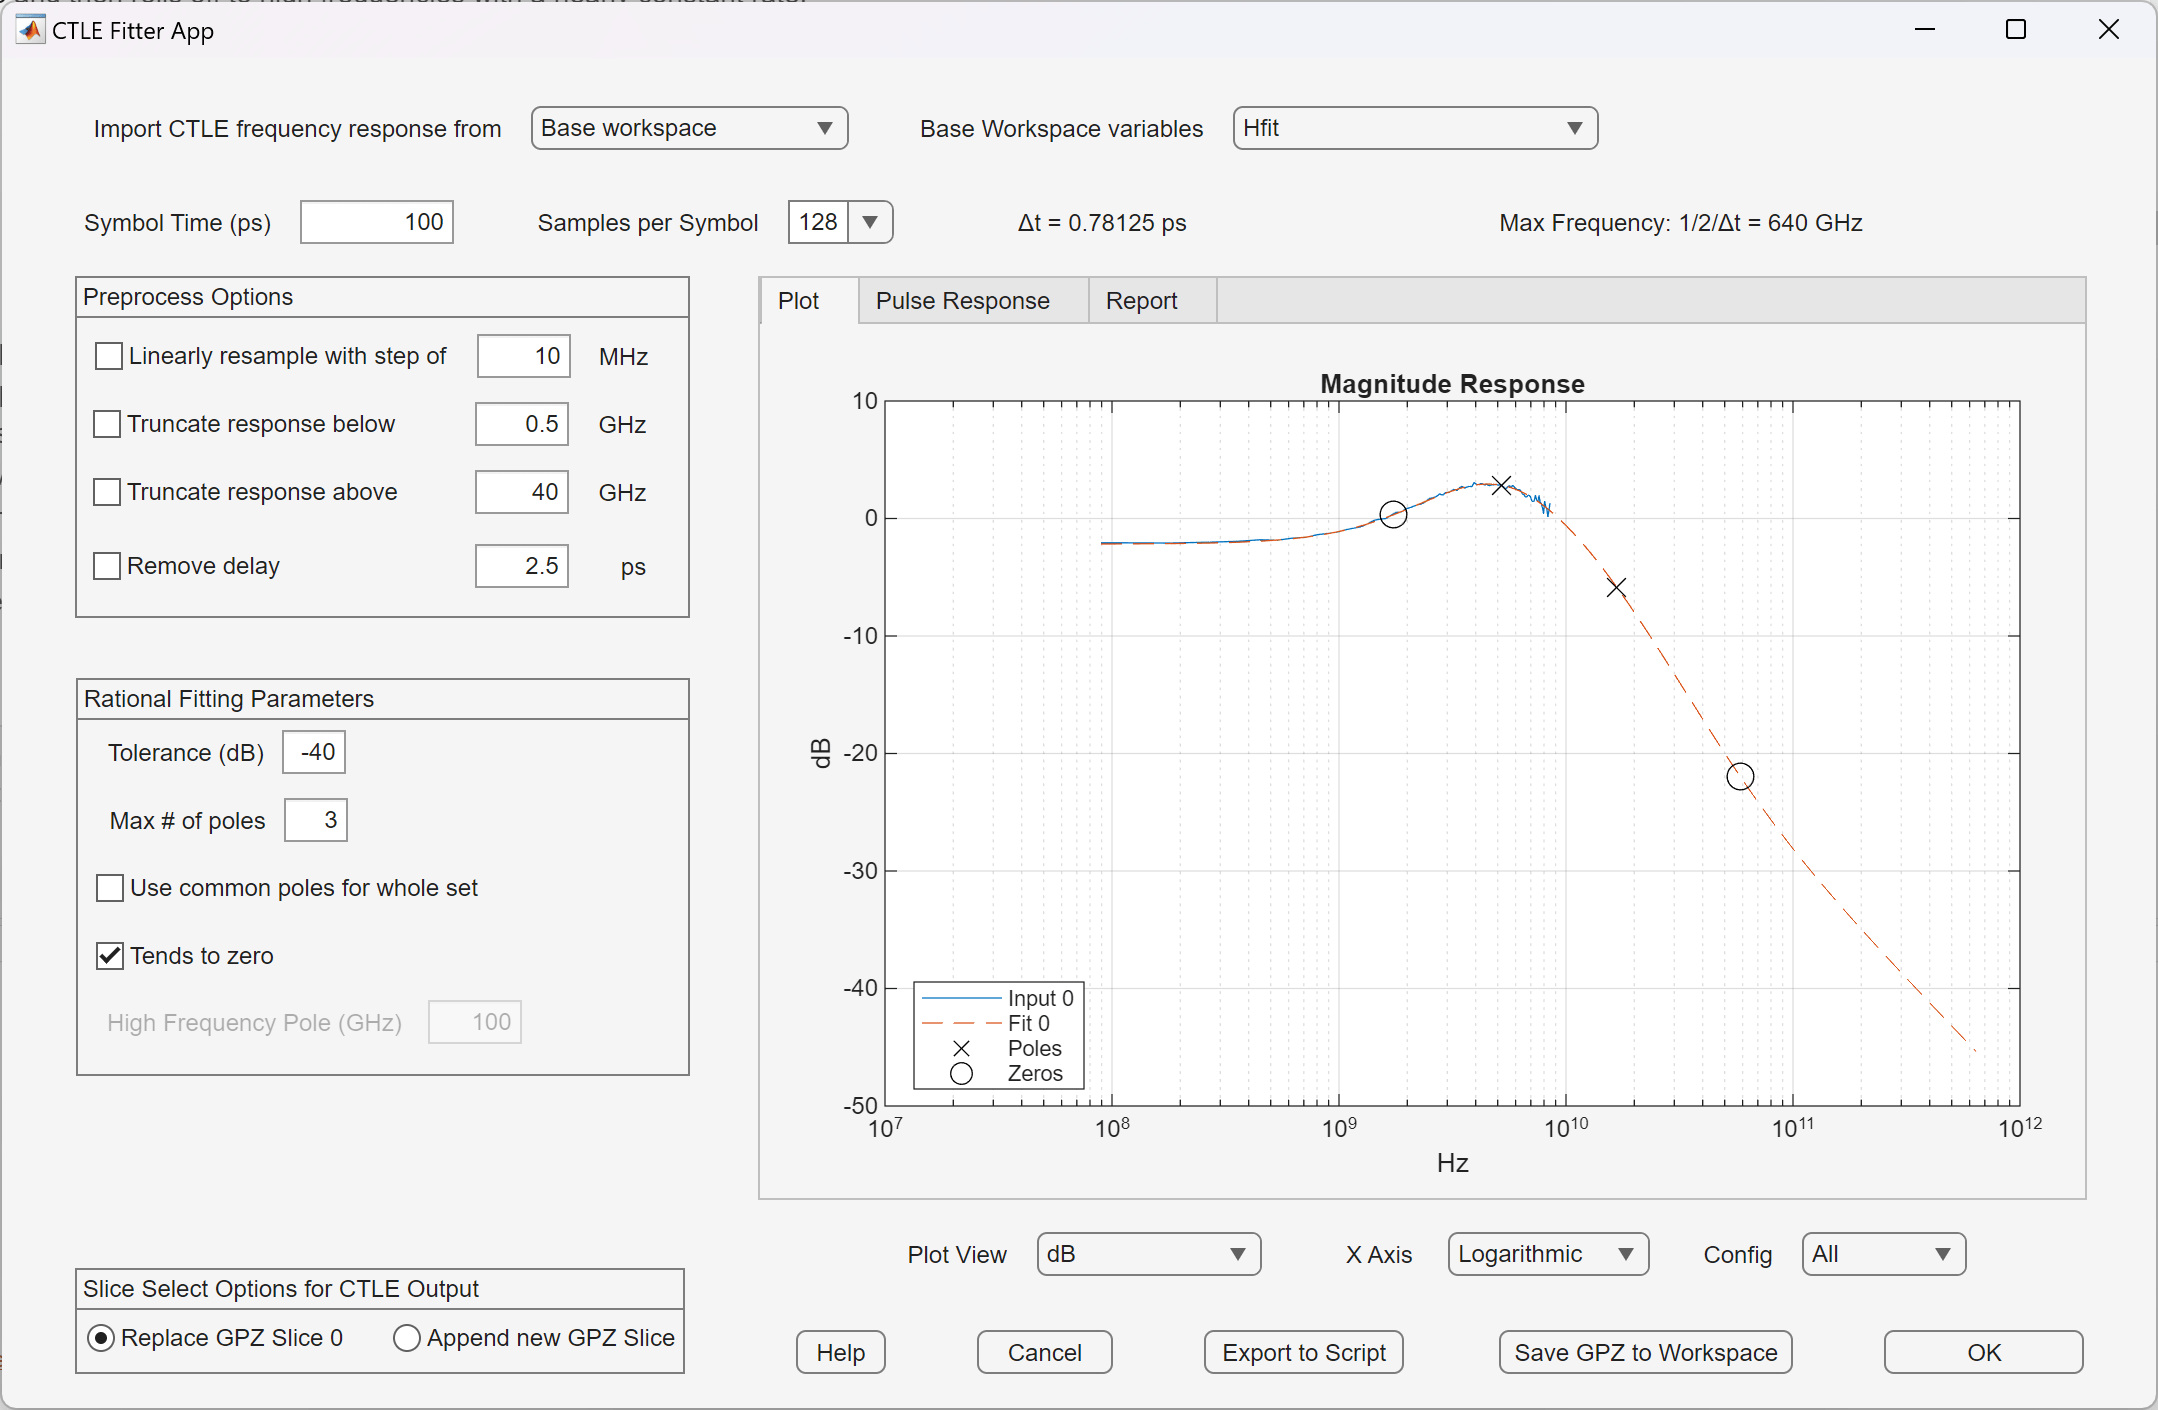Image resolution: width=2158 pixels, height=1410 pixels.
Task: Click Save GPZ to Workspace button
Action: click(x=1645, y=1352)
